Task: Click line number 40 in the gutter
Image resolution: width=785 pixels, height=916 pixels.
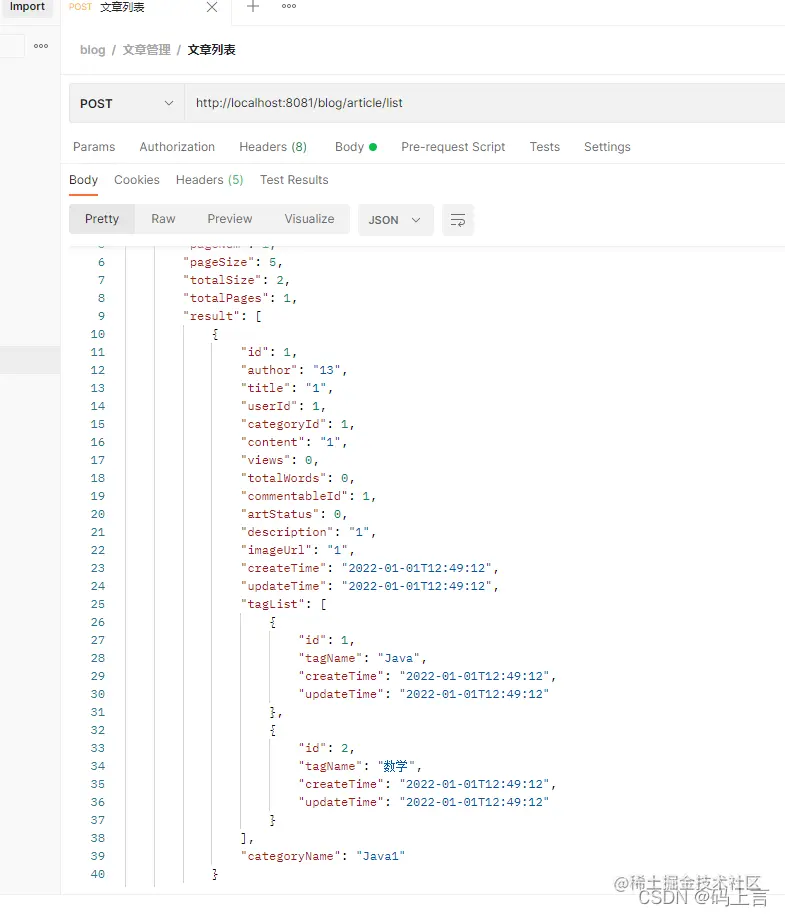Action: tap(98, 875)
